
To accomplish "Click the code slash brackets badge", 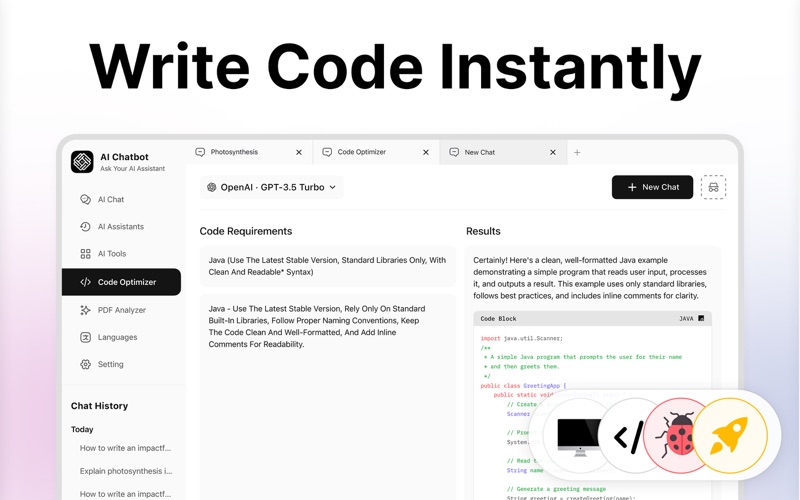I will click(629, 437).
